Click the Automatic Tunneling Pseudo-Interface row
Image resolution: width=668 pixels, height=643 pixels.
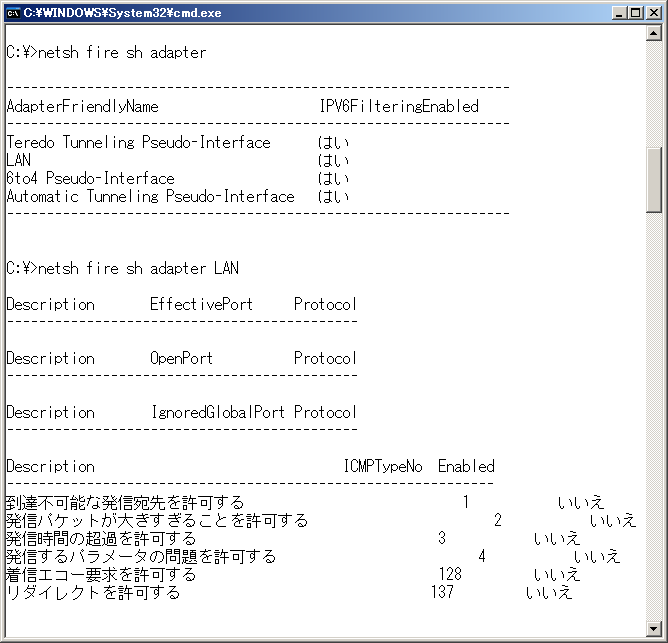pos(150,196)
